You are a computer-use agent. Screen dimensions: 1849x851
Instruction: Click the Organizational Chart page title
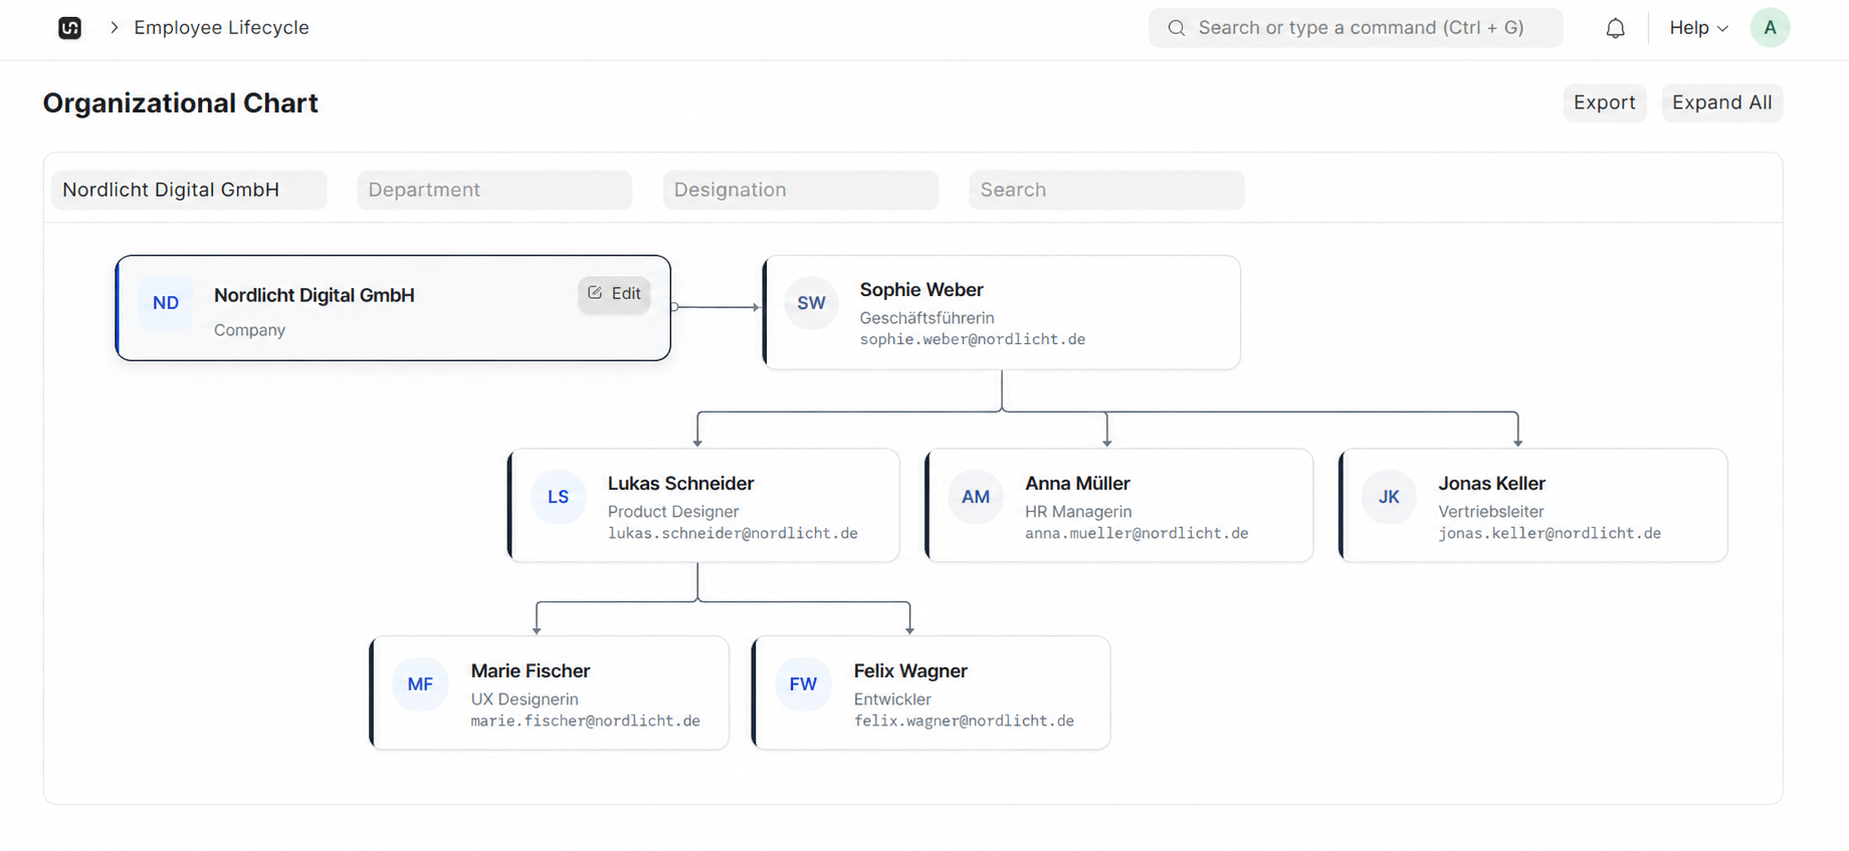tap(180, 103)
